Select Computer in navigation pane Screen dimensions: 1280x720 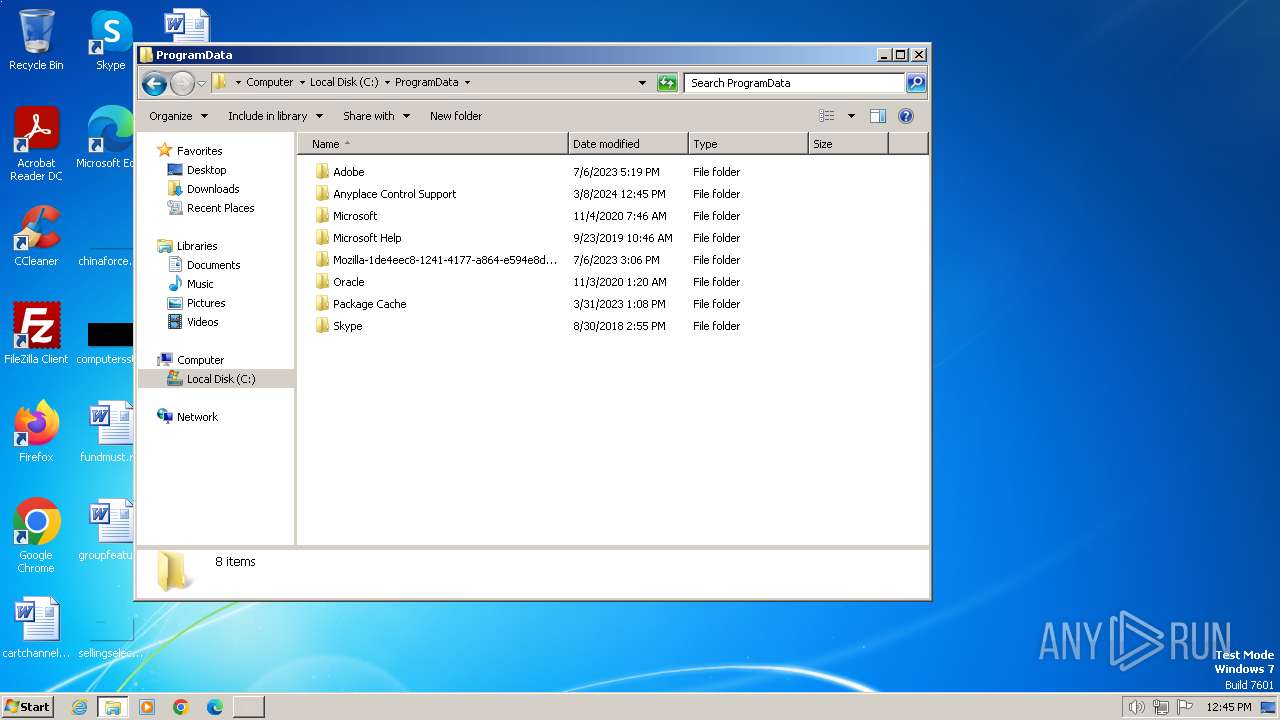coord(200,360)
